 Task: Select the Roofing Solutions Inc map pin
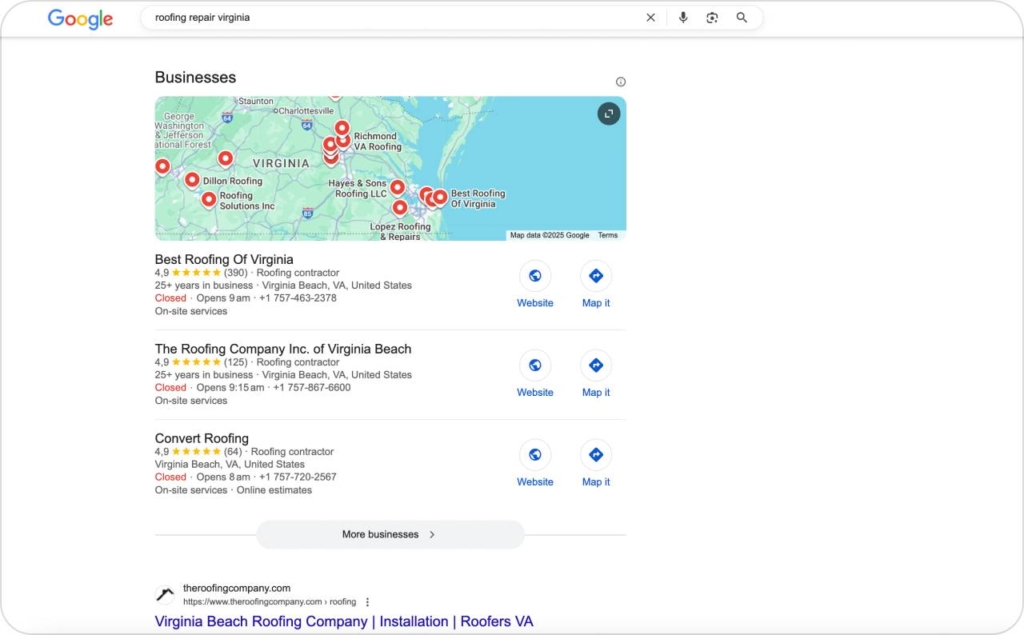[208, 199]
